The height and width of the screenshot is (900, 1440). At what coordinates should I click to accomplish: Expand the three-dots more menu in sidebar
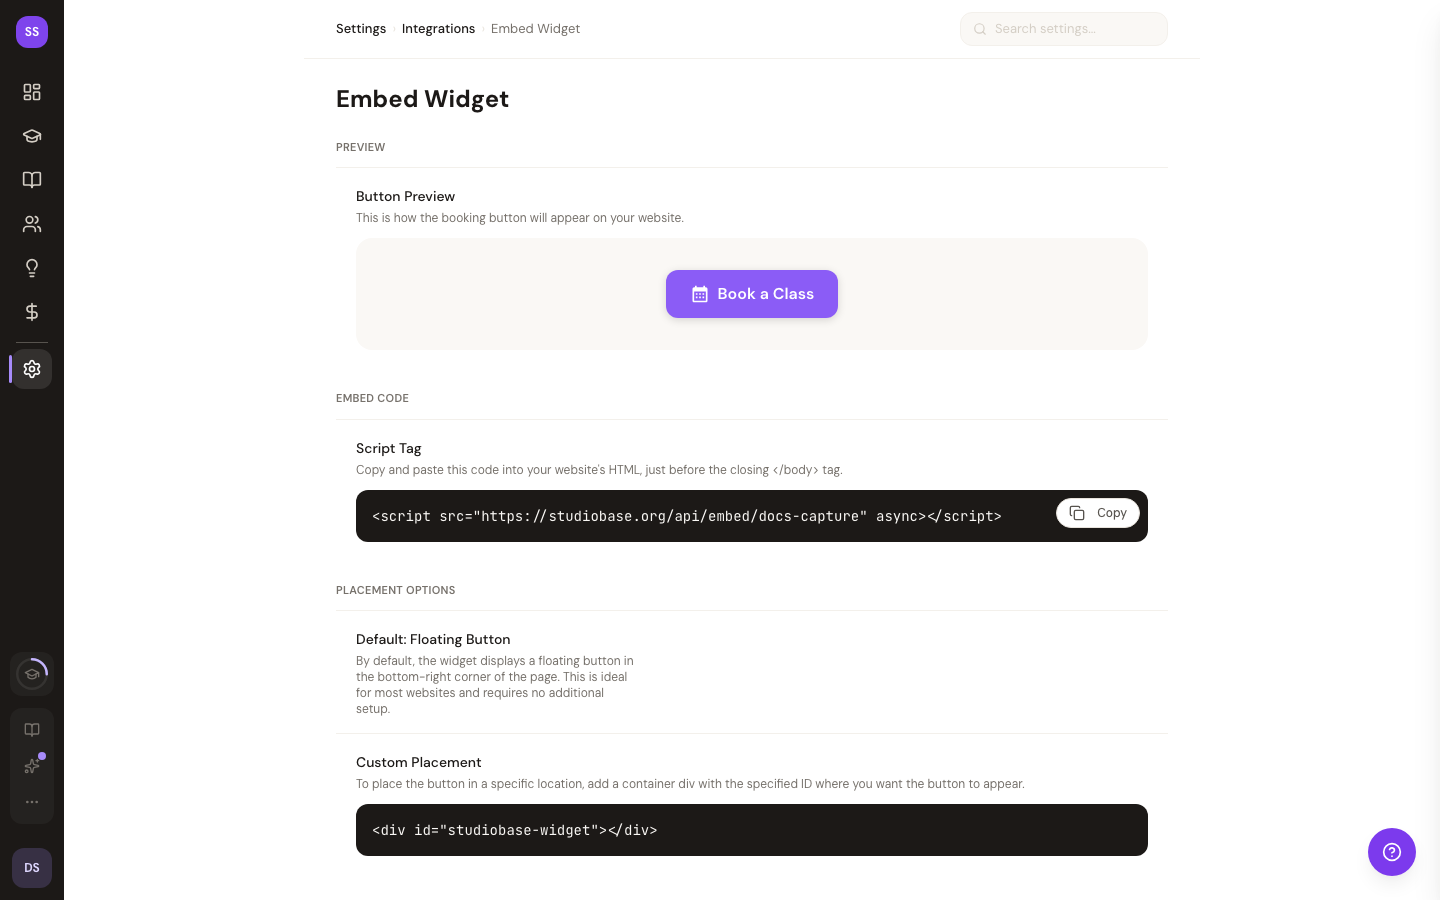coord(32,802)
